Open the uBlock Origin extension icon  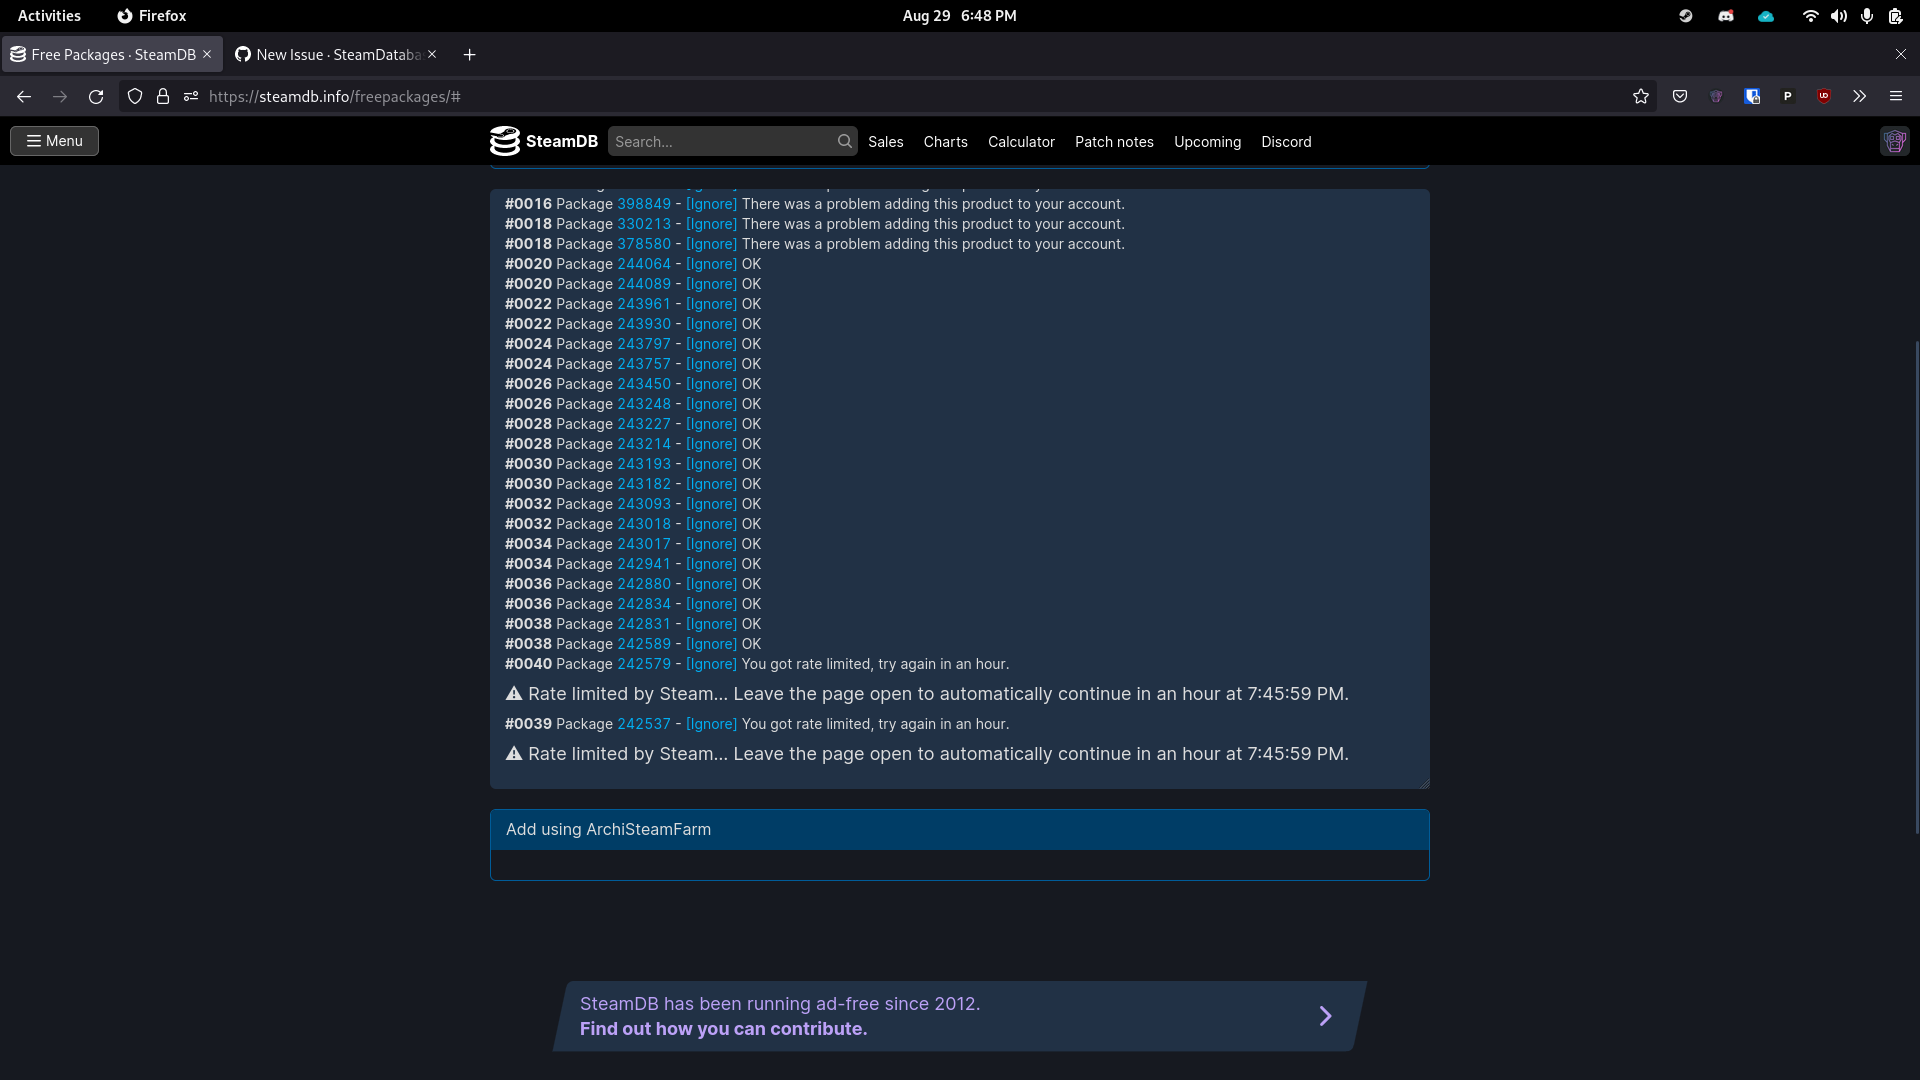coord(1825,96)
